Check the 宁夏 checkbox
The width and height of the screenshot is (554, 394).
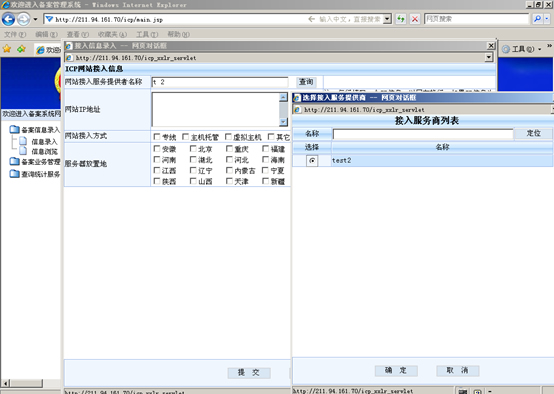pyautogui.click(x=265, y=170)
